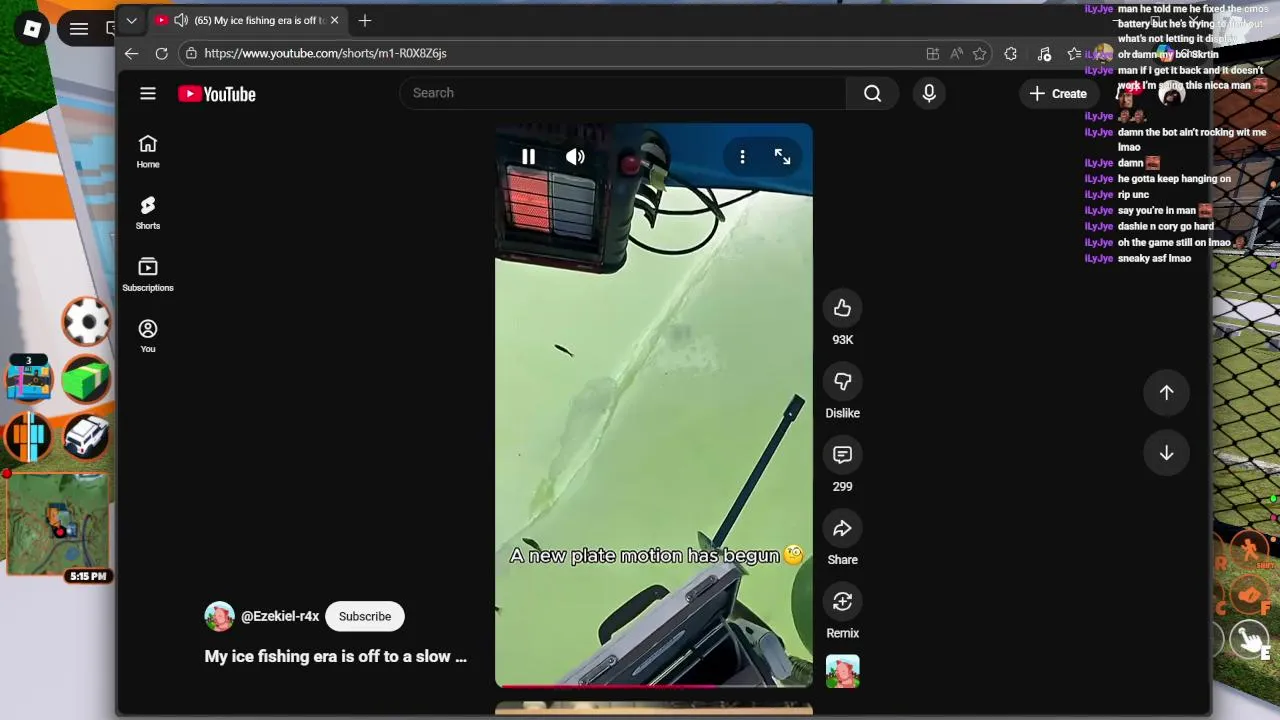Screen dimensions: 1280x720
Task: Click the game minimap
Action: (x=58, y=523)
